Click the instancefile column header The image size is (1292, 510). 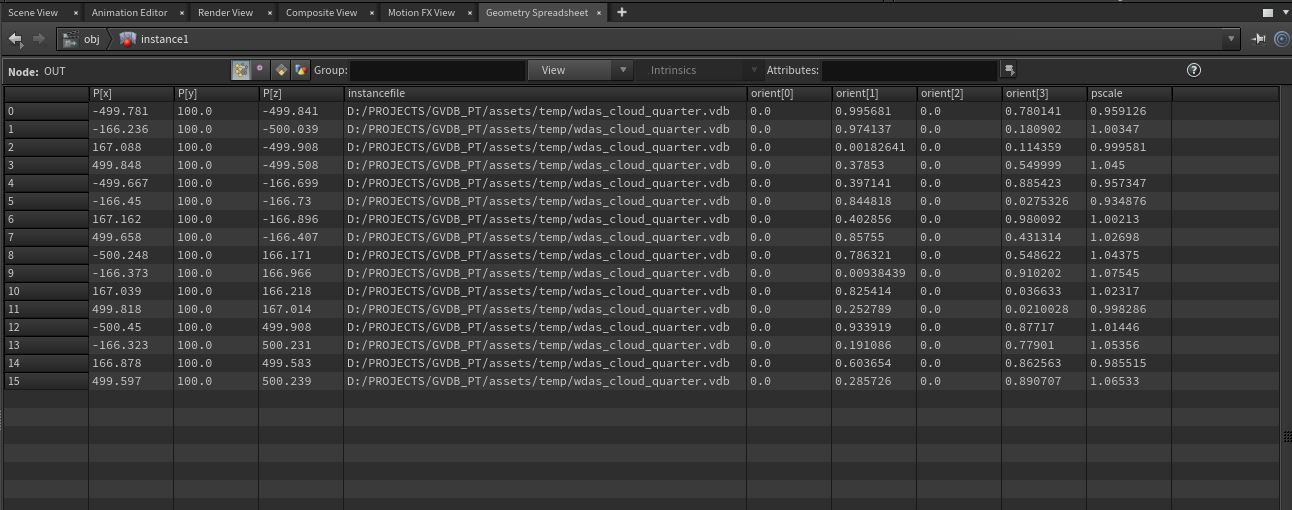tap(544, 93)
